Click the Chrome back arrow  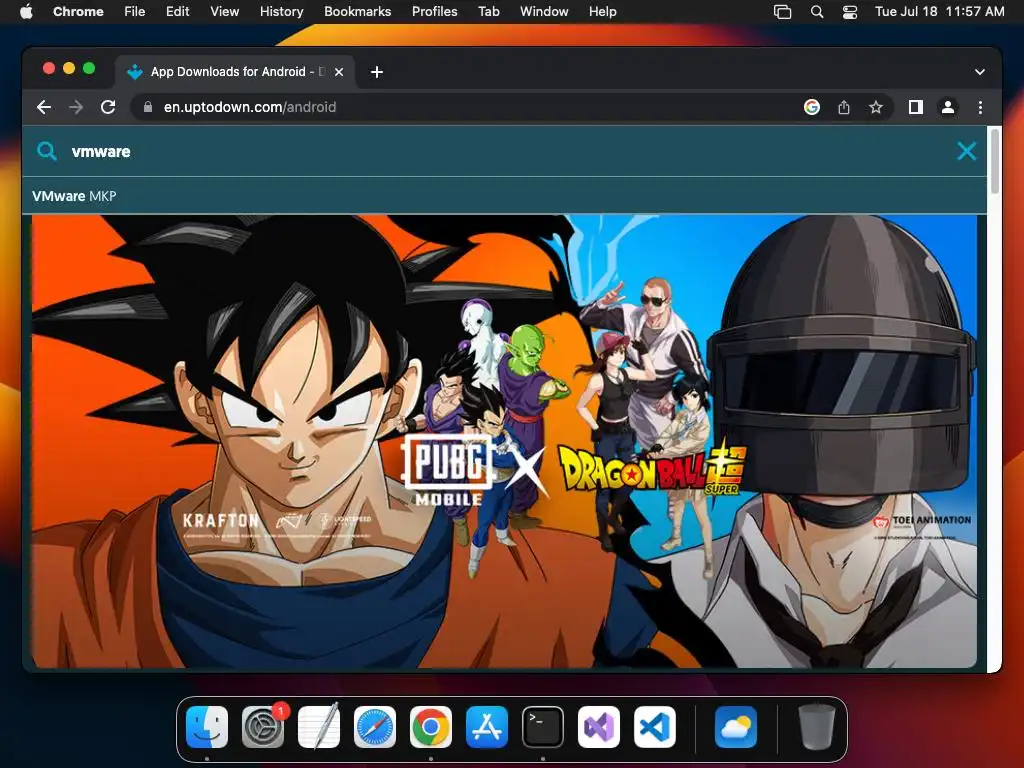44,107
